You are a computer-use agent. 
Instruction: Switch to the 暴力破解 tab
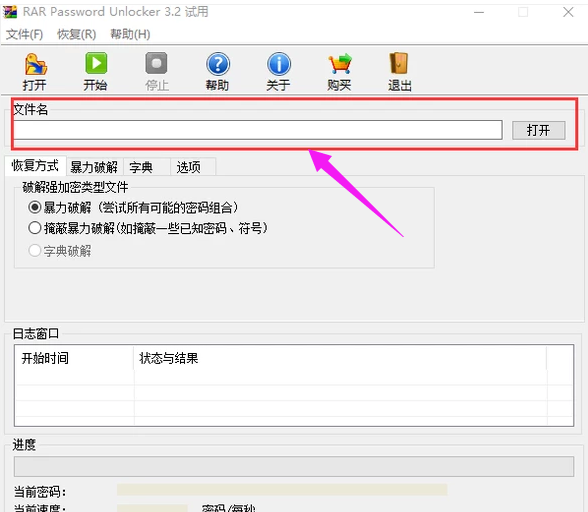pos(94,167)
